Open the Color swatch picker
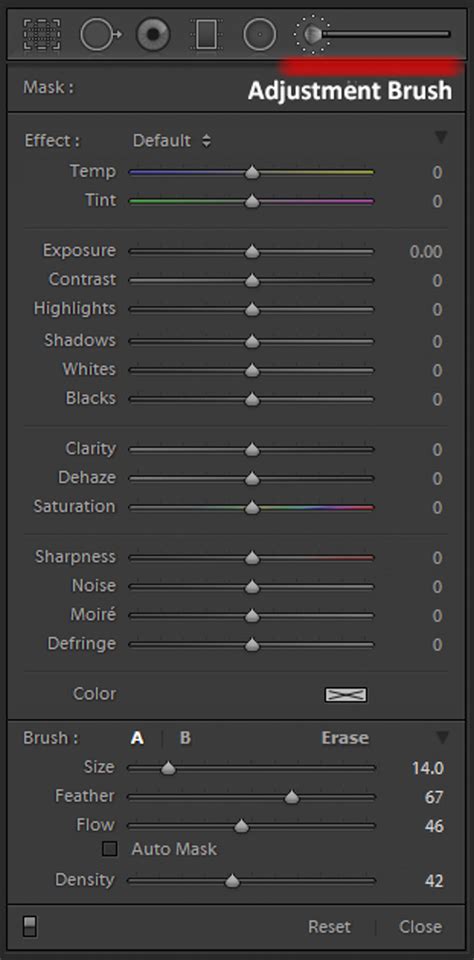This screenshot has height=960, width=474. [346, 694]
